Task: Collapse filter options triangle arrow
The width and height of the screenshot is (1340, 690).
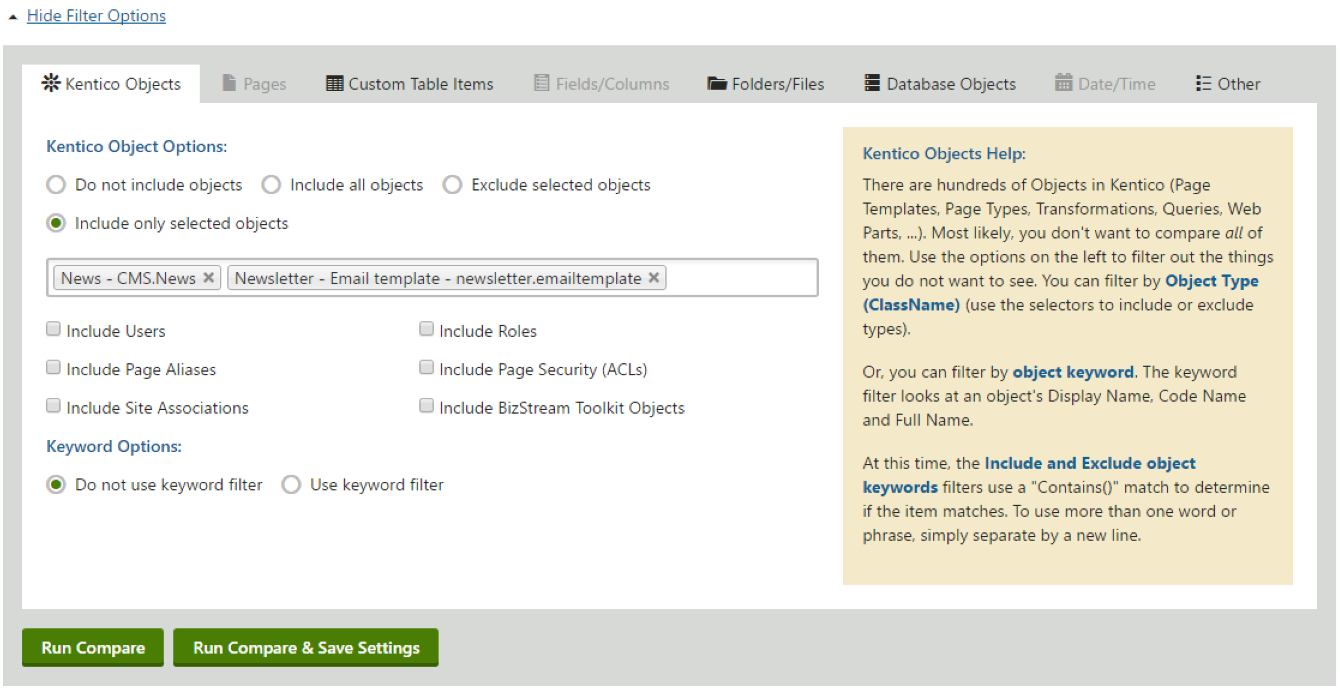Action: coord(12,17)
